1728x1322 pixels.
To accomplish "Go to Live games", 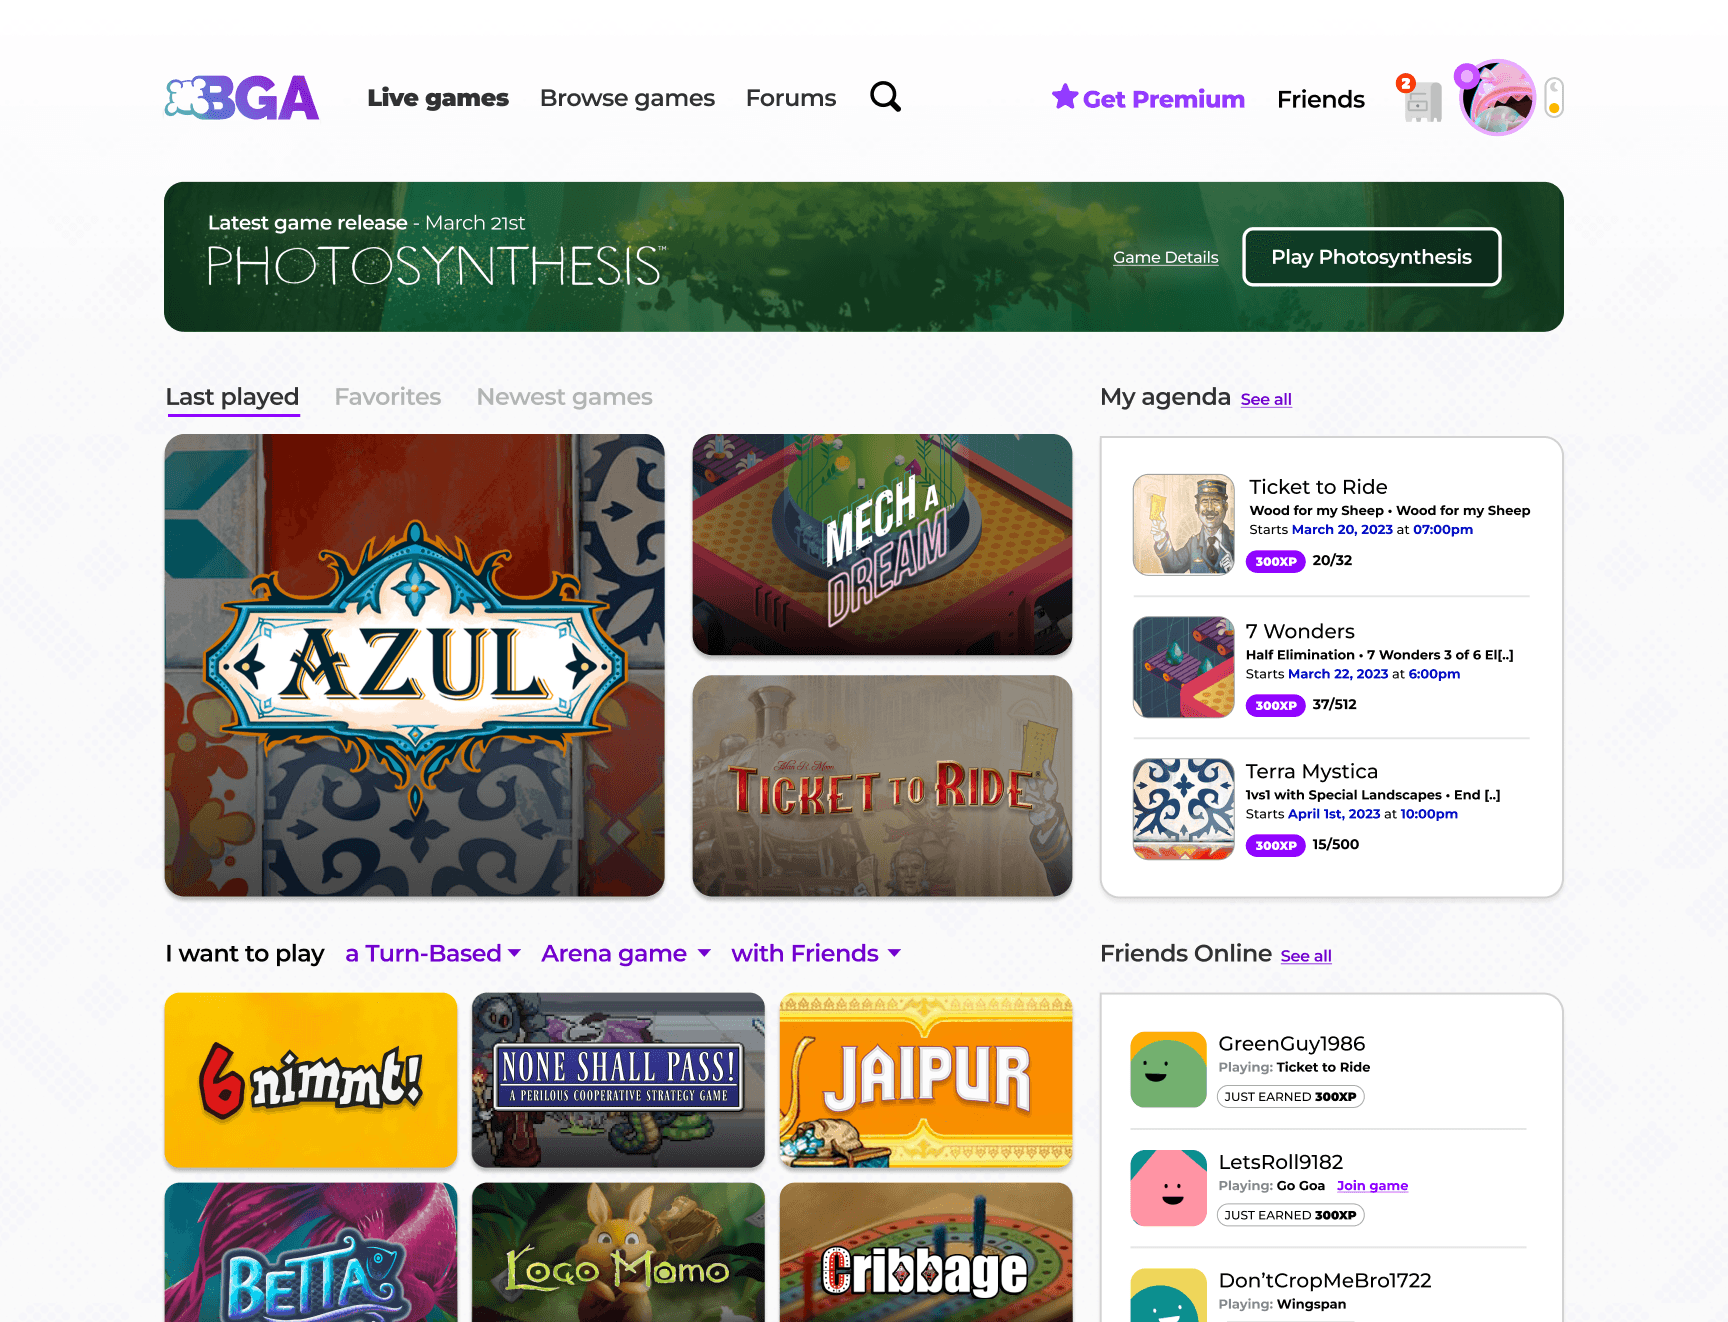I will pos(438,98).
